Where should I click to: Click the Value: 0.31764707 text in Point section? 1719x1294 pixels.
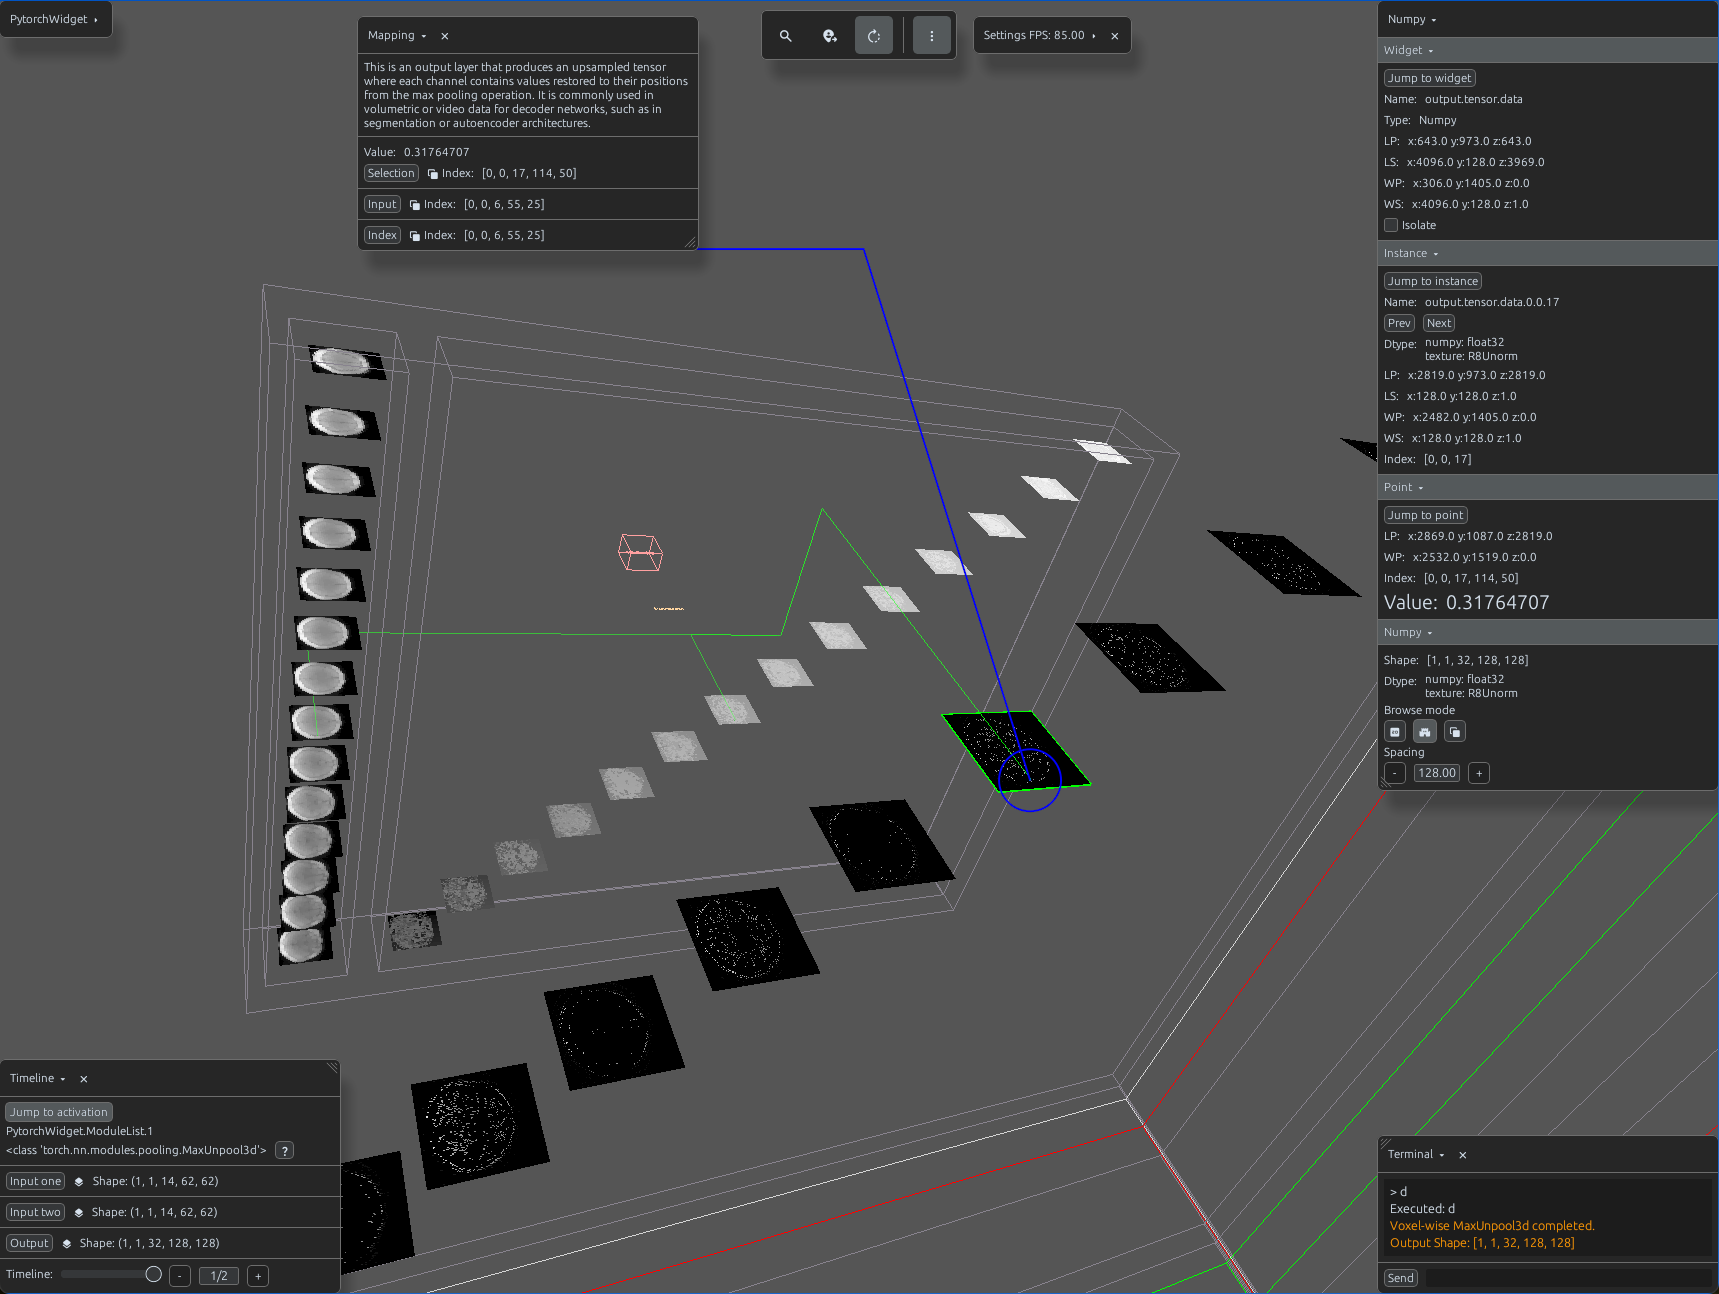pyautogui.click(x=1467, y=602)
